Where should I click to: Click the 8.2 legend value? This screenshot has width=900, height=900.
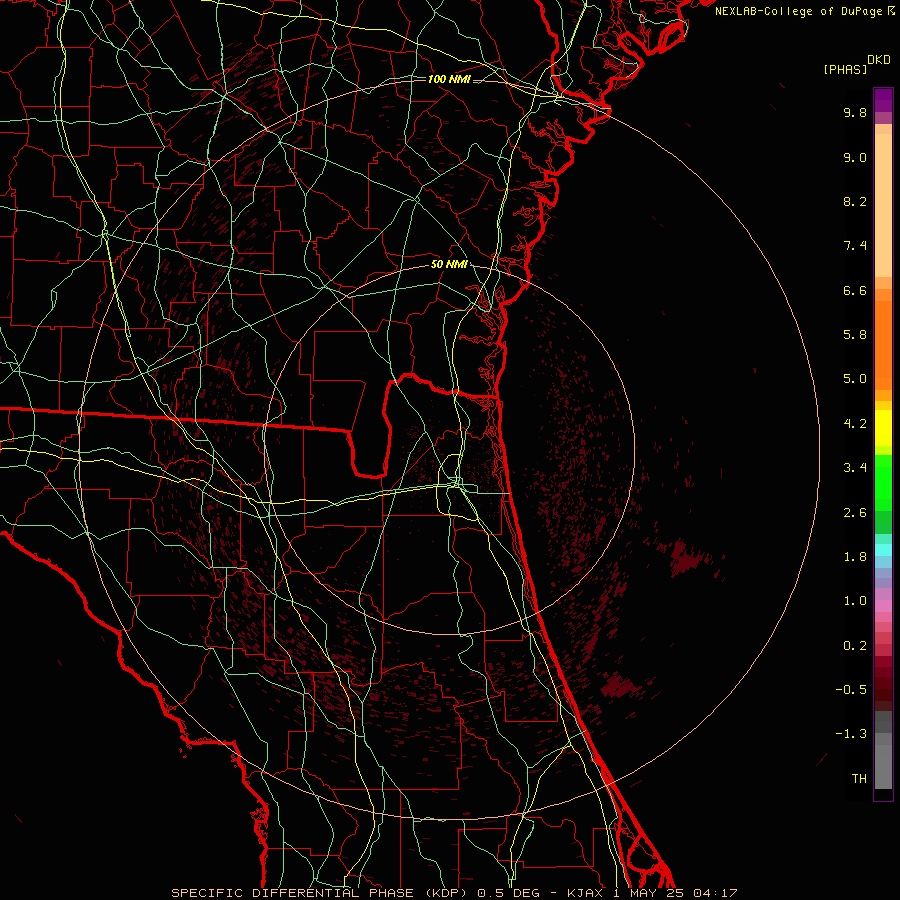[x=855, y=201]
